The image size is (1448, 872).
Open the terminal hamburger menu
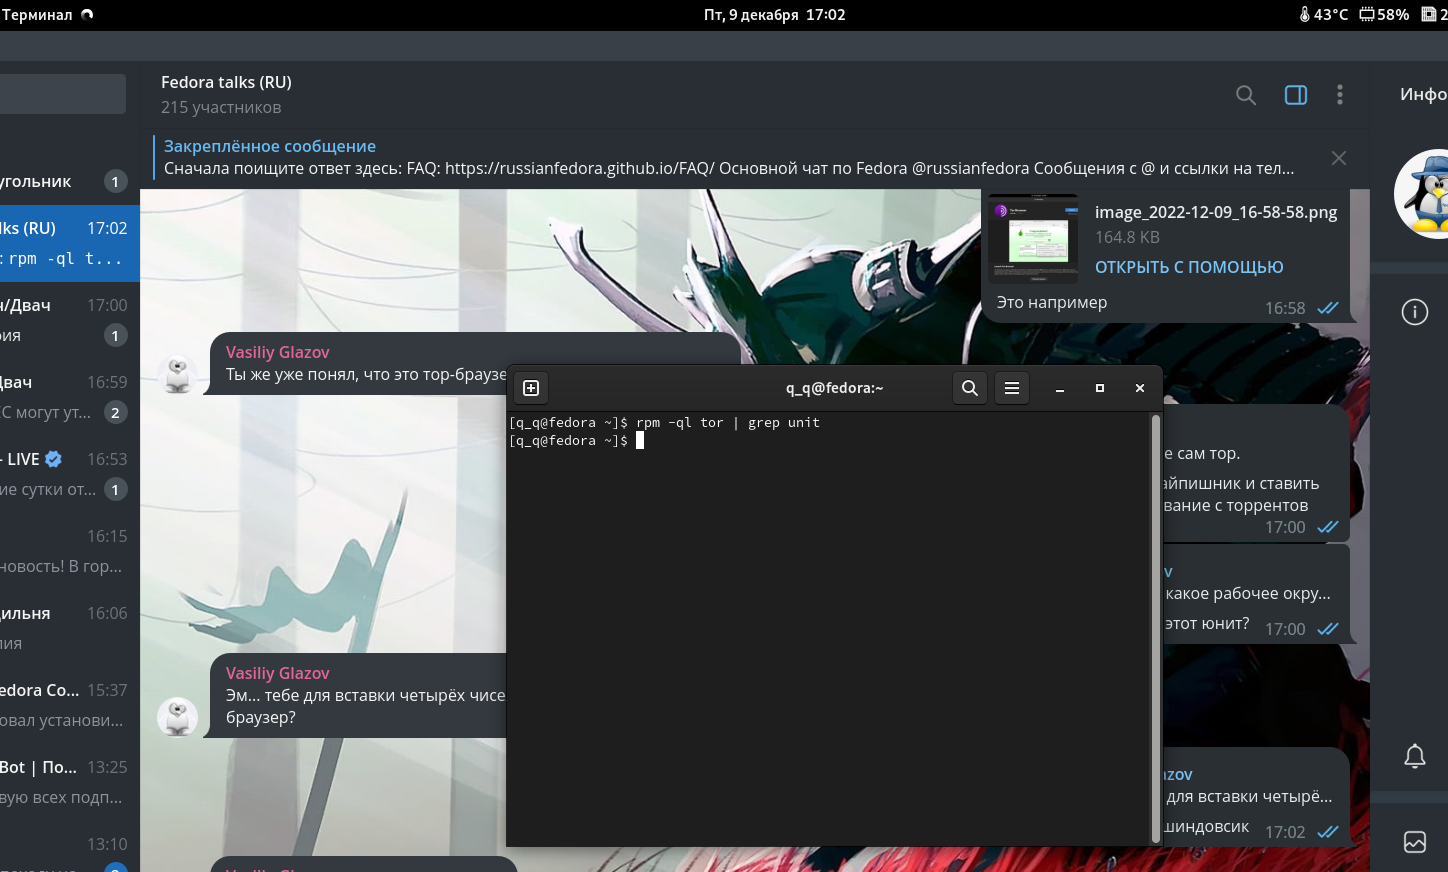pyautogui.click(x=1012, y=388)
